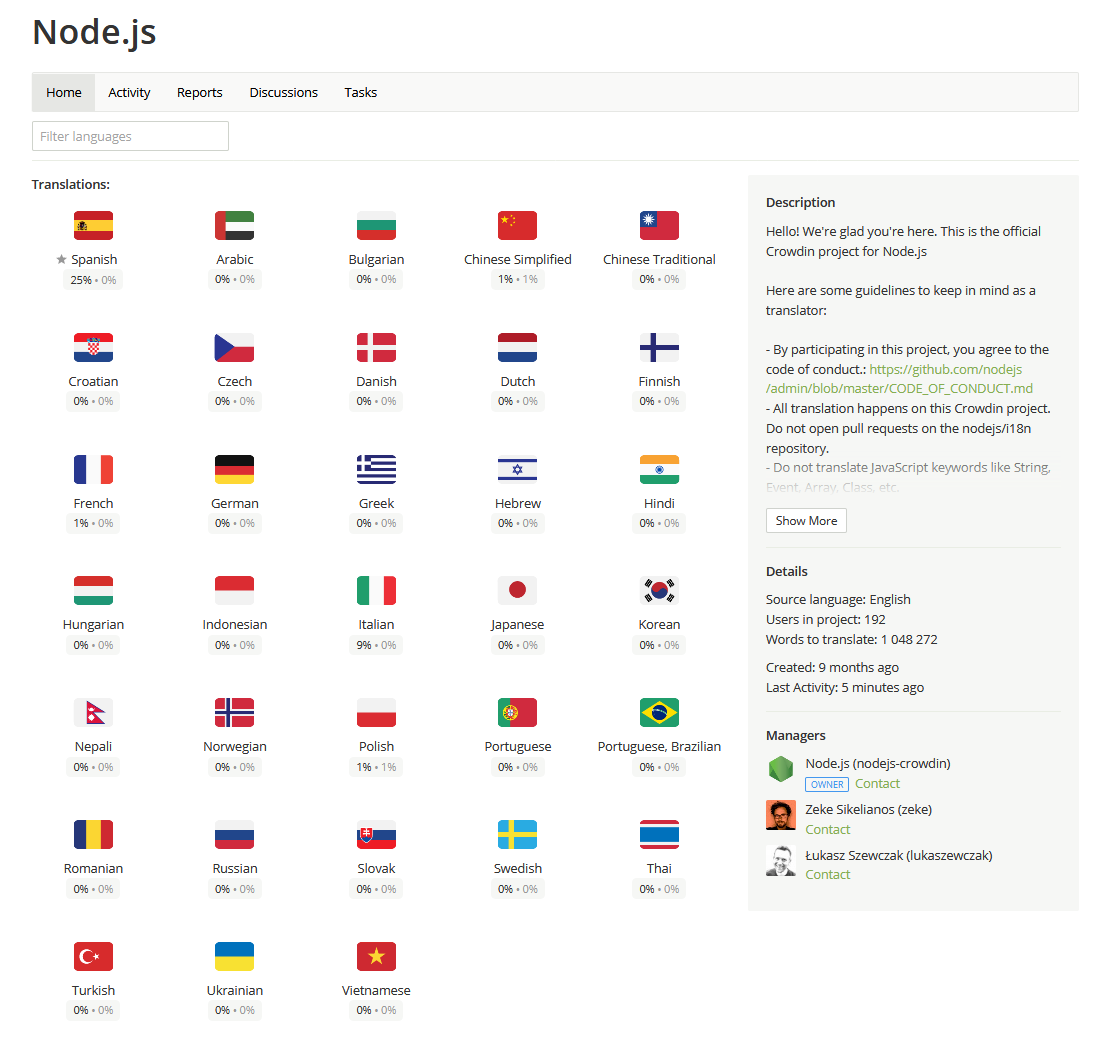Contact manager Łukasz Szewczak

[x=827, y=875]
